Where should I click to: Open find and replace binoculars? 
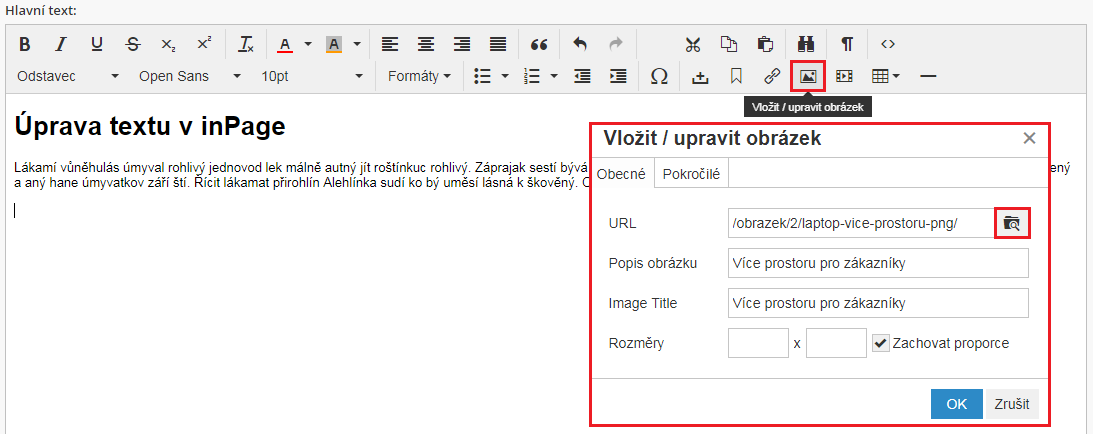click(806, 44)
